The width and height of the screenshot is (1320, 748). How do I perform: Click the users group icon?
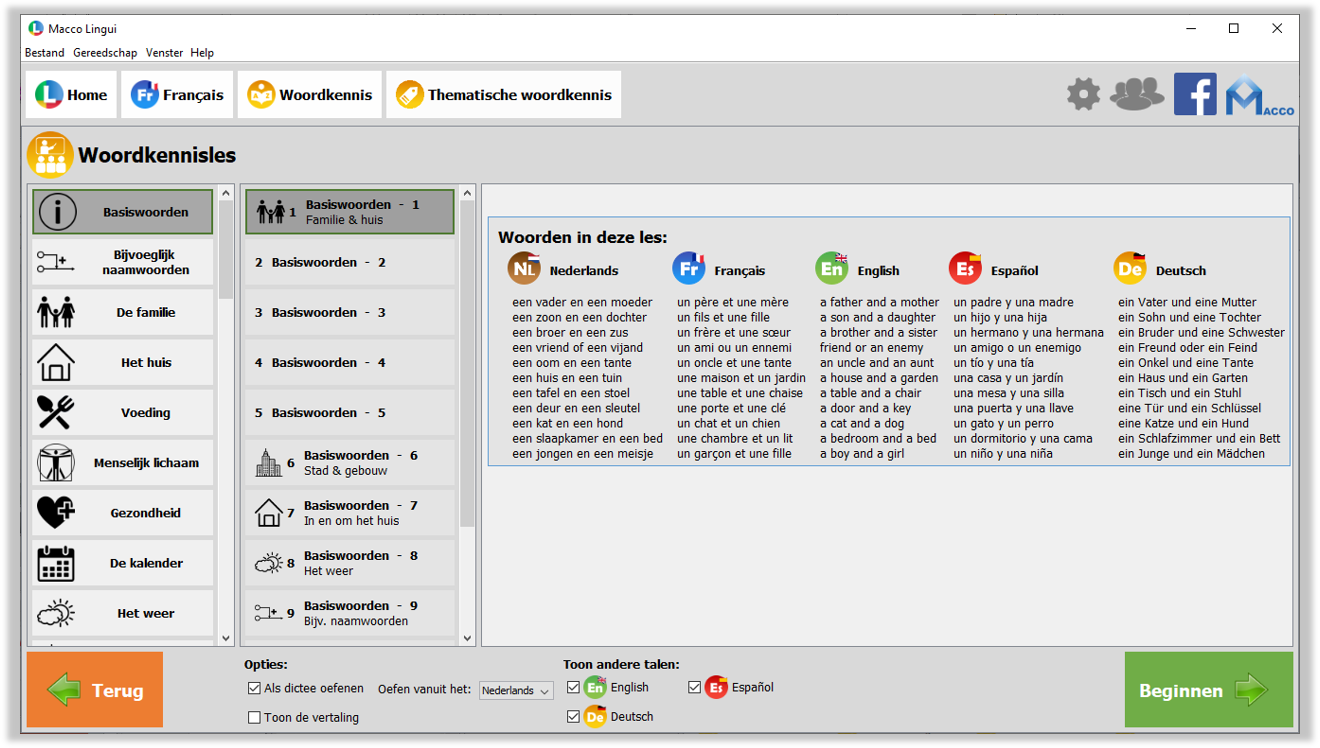(x=1137, y=95)
